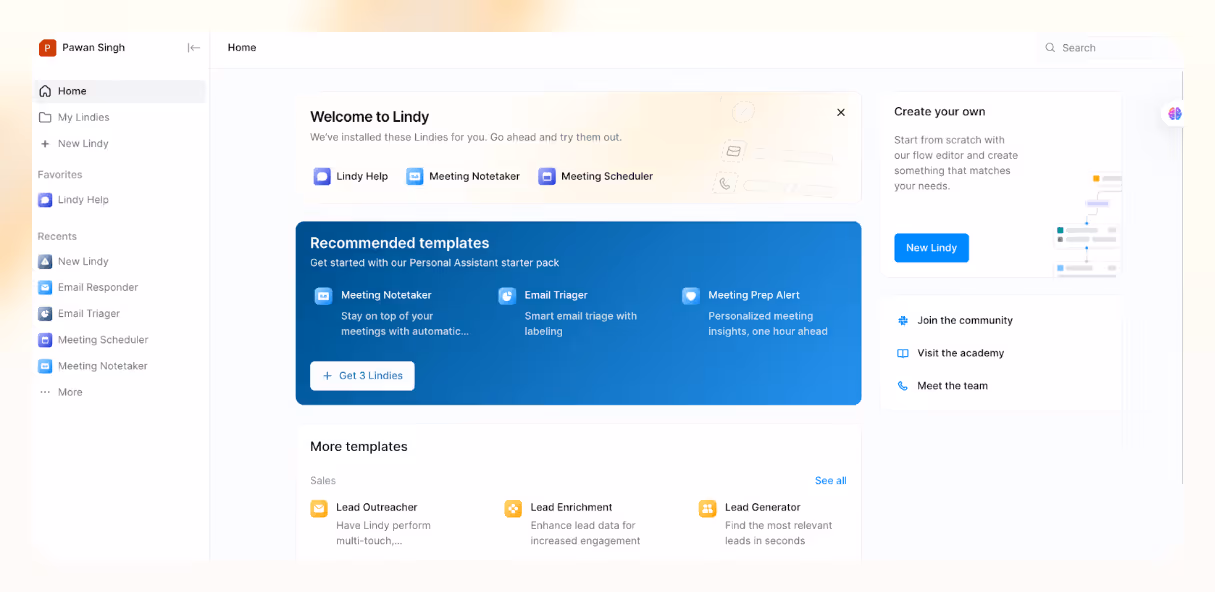1215x592 pixels.
Task: Open My Lindies in the sidebar
Action: [x=119, y=117]
